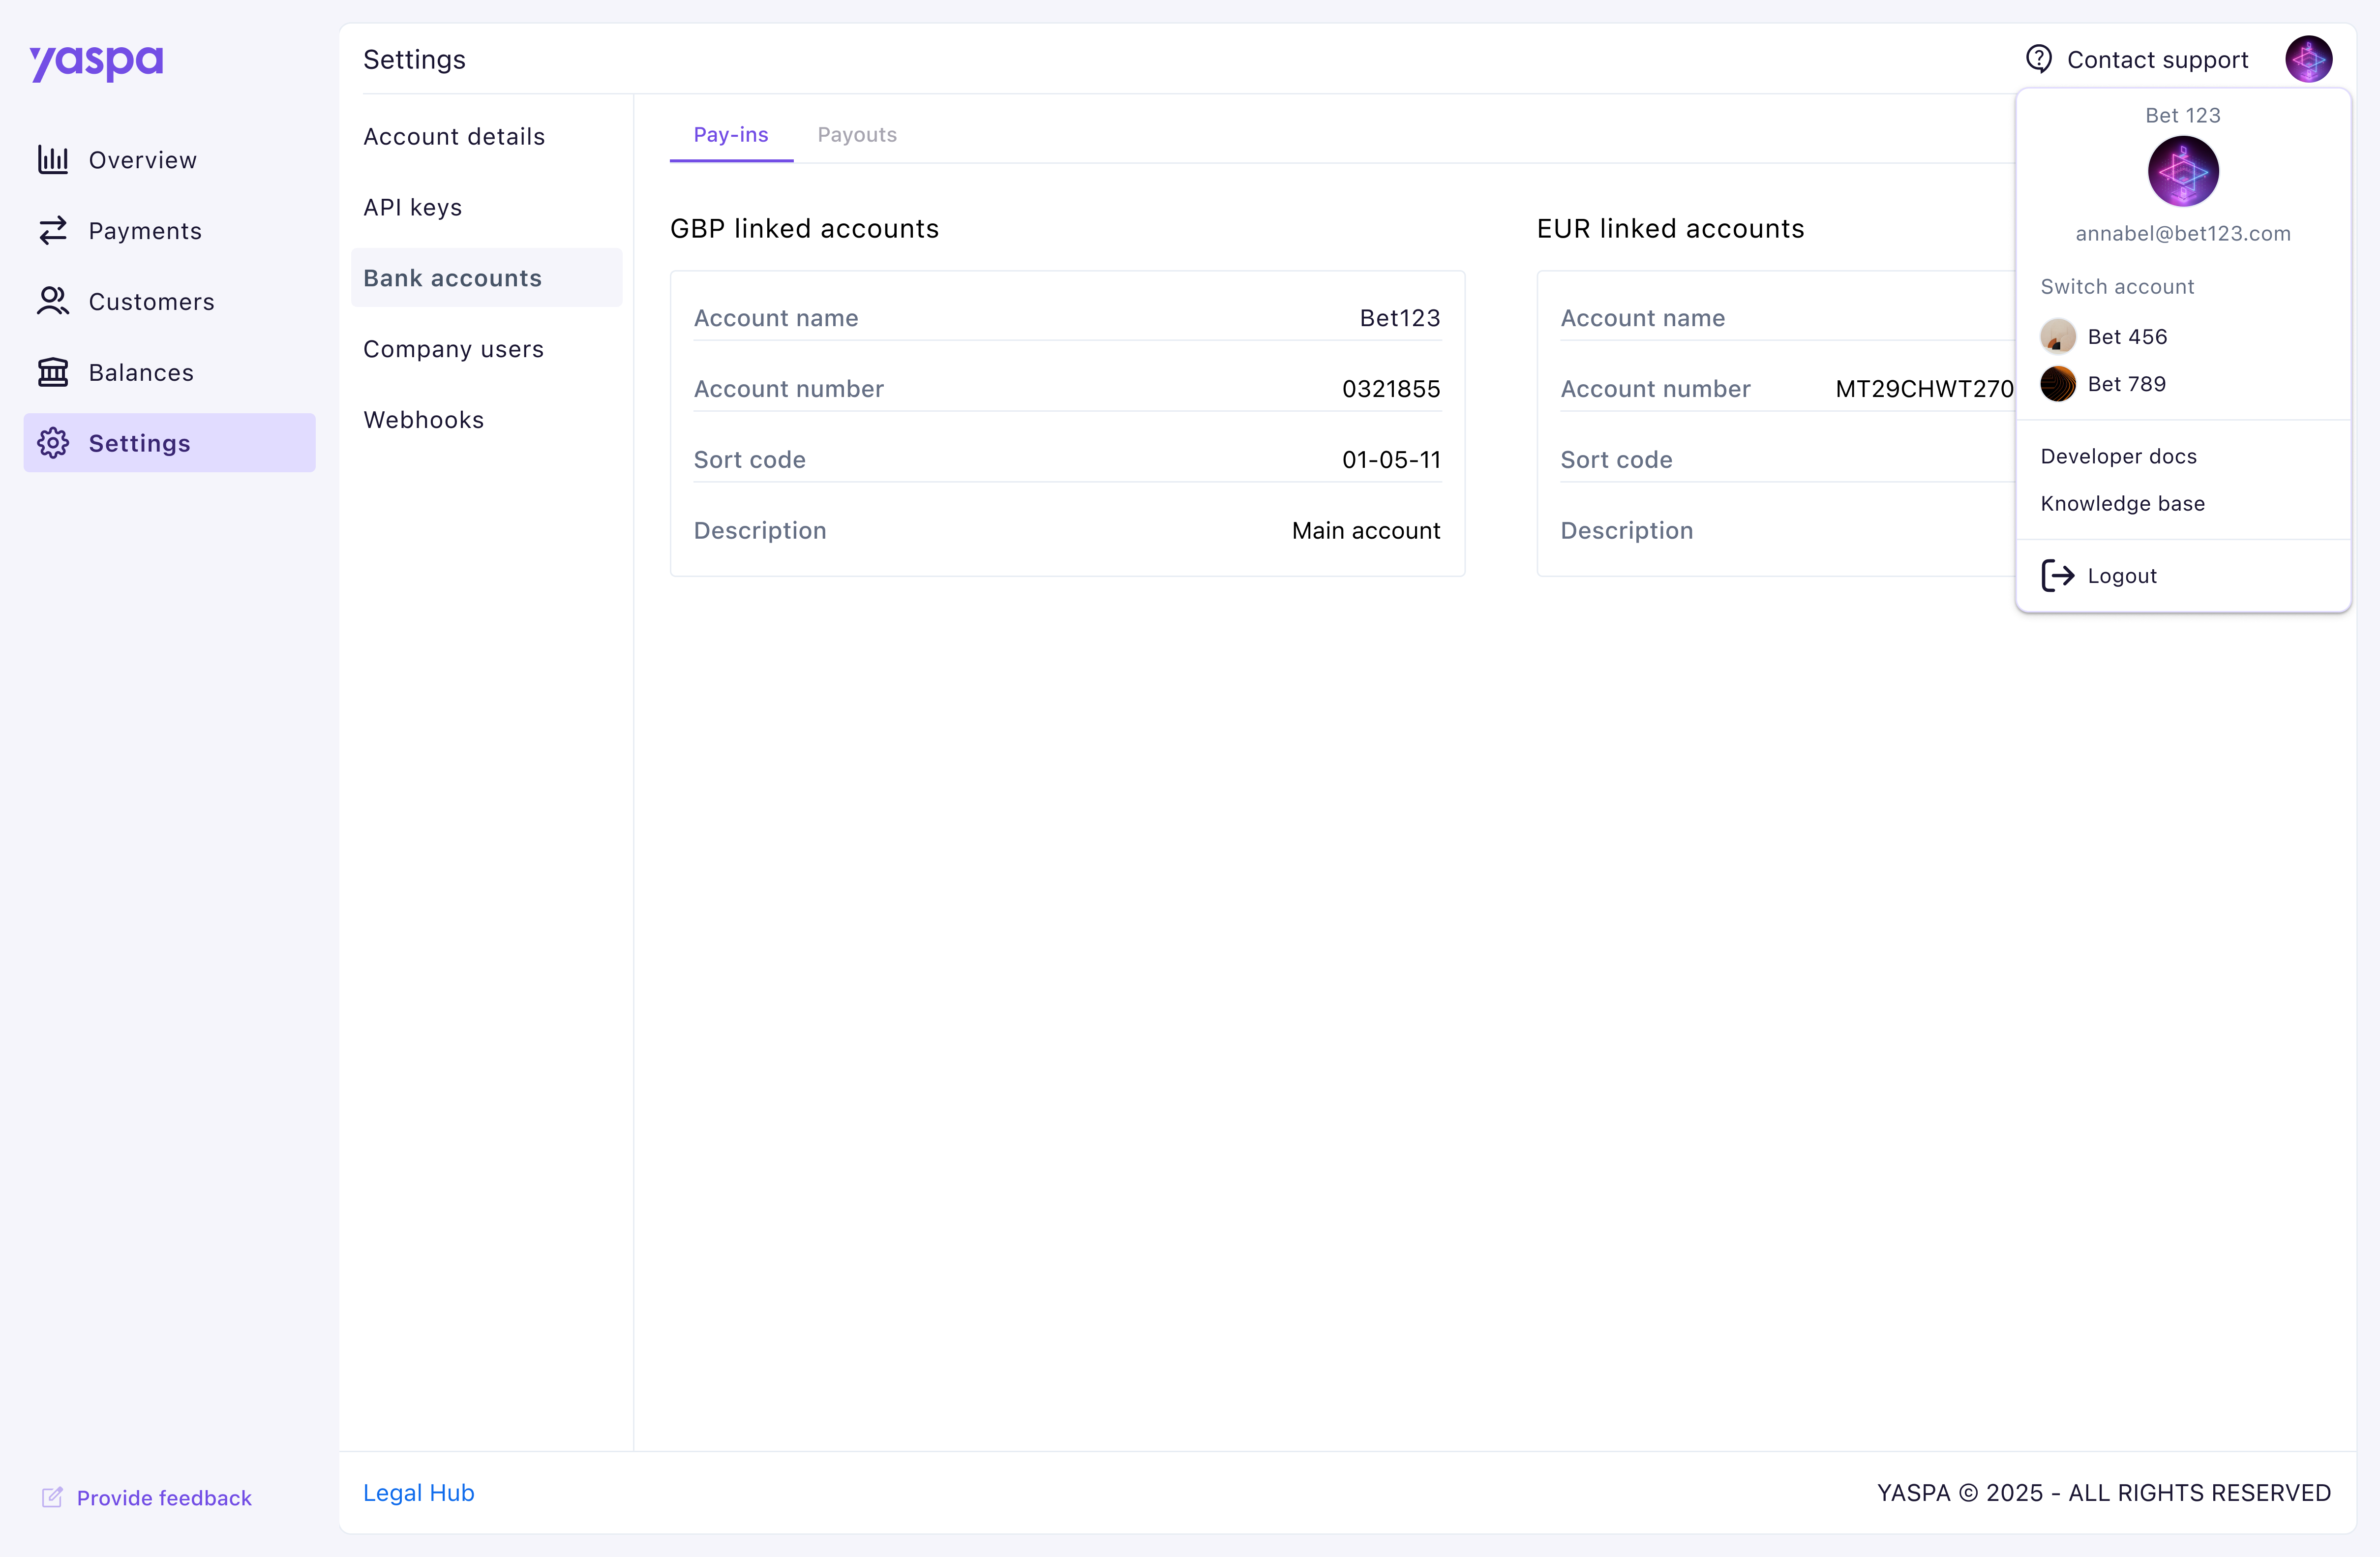Viewport: 2380px width, 1557px height.
Task: Click the Overview bar chart icon
Action: [x=53, y=160]
